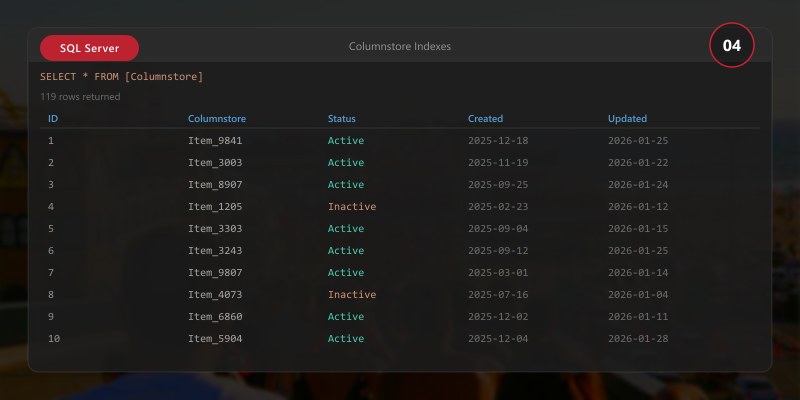Click the created date 2025-12-04
Image resolution: width=800 pixels, height=400 pixels.
498,338
